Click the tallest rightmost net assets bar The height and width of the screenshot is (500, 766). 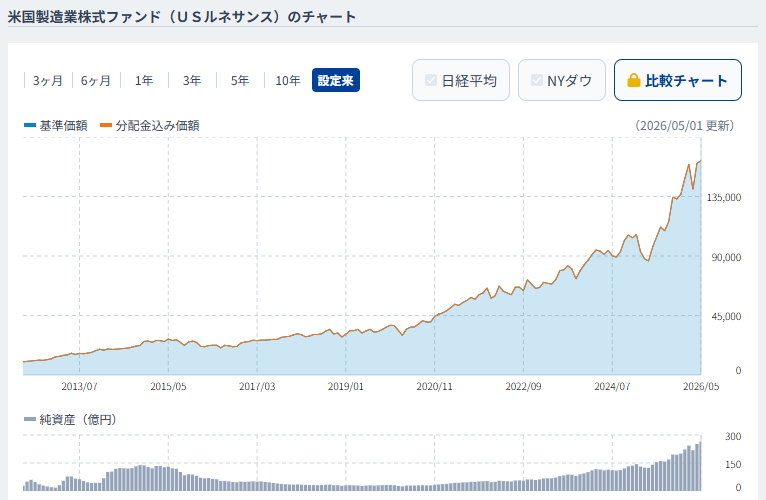click(700, 466)
